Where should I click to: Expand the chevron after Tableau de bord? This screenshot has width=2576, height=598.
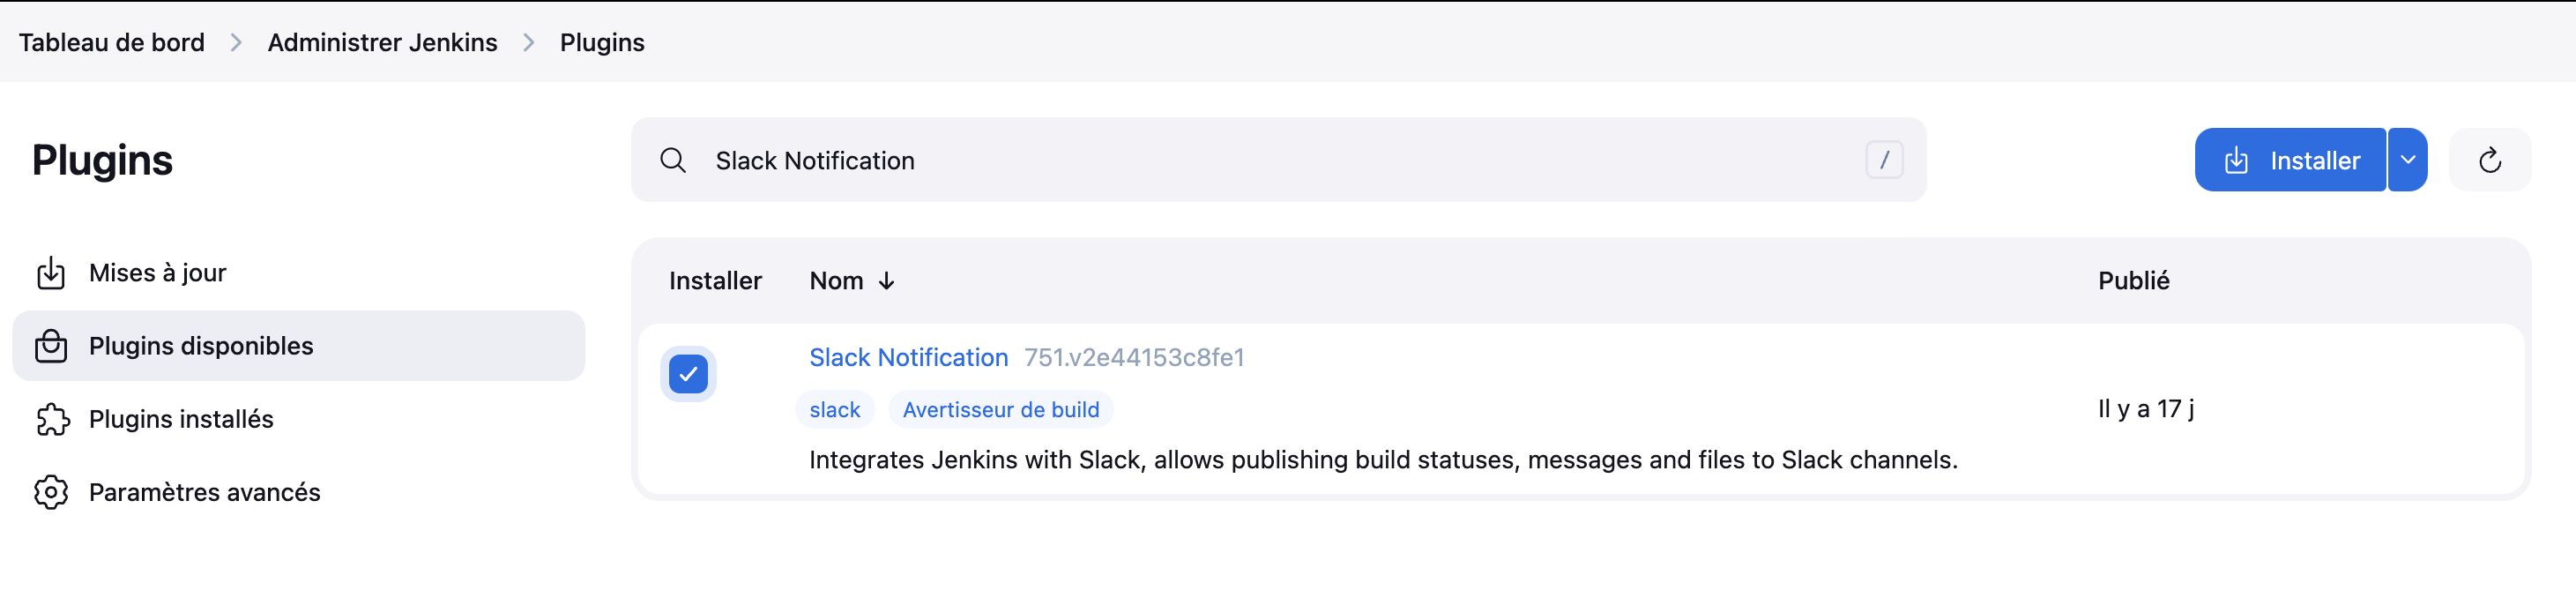tap(236, 43)
